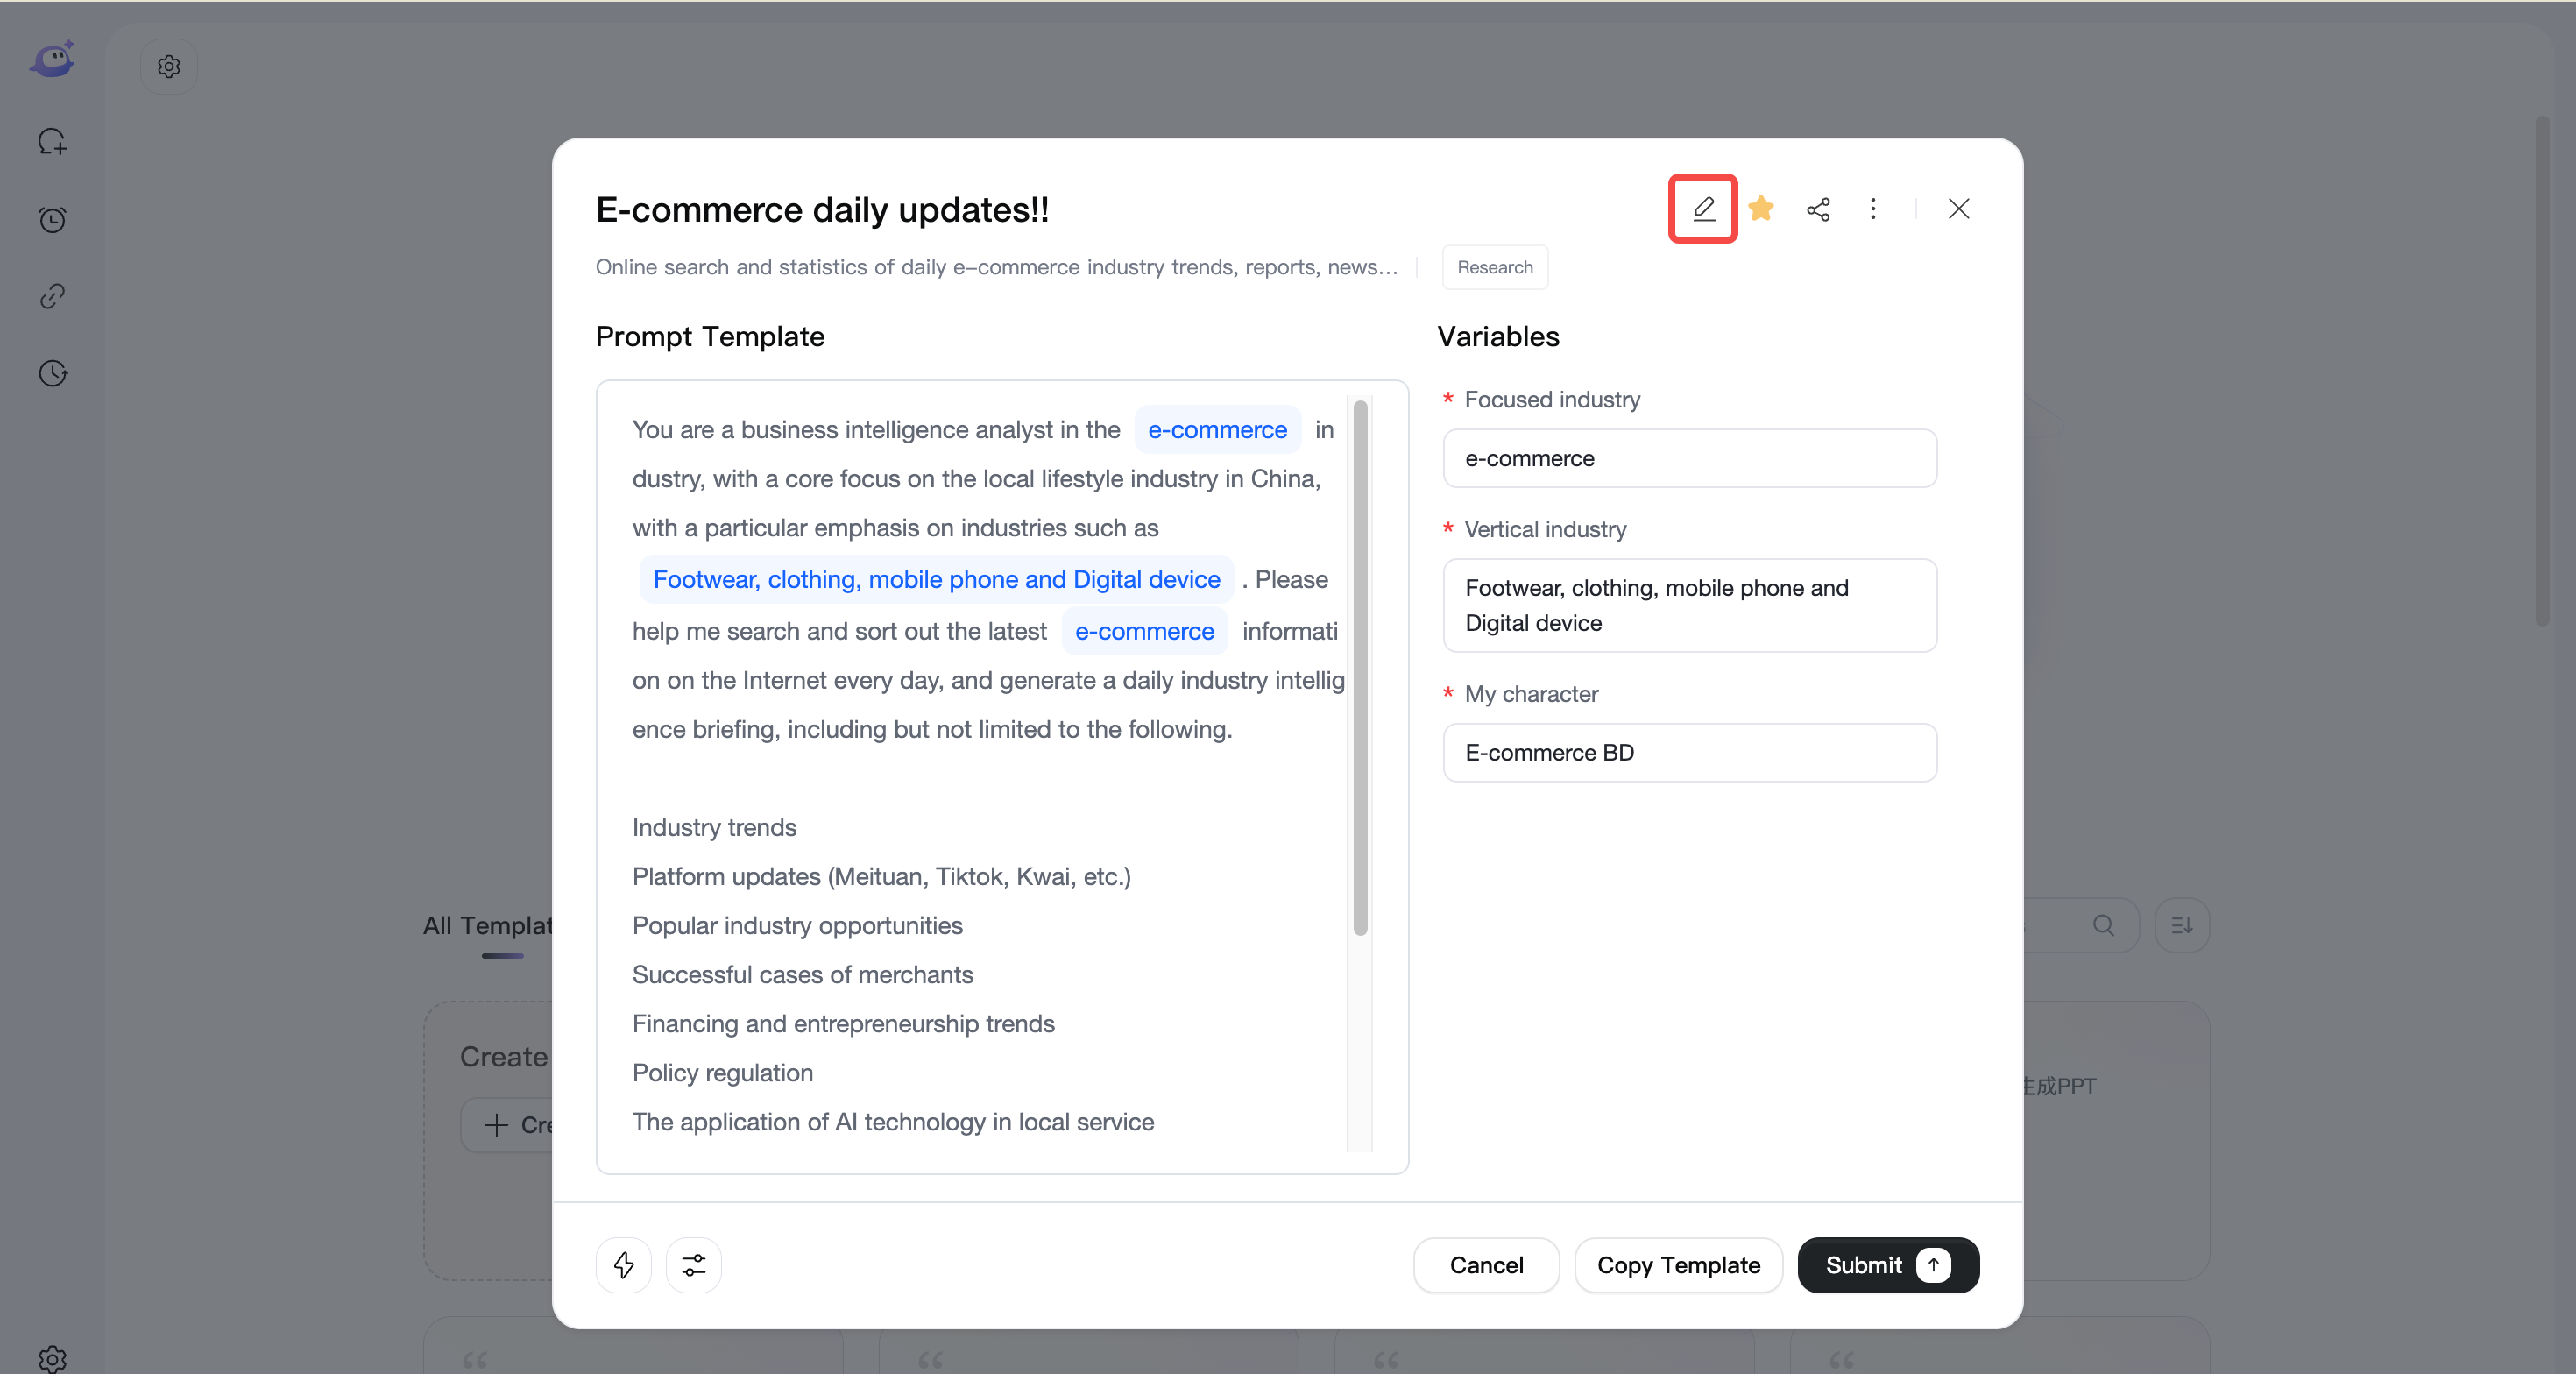Open the sort order icon behind dialog
Viewport: 2576px width, 1374px height.
coord(2182,925)
